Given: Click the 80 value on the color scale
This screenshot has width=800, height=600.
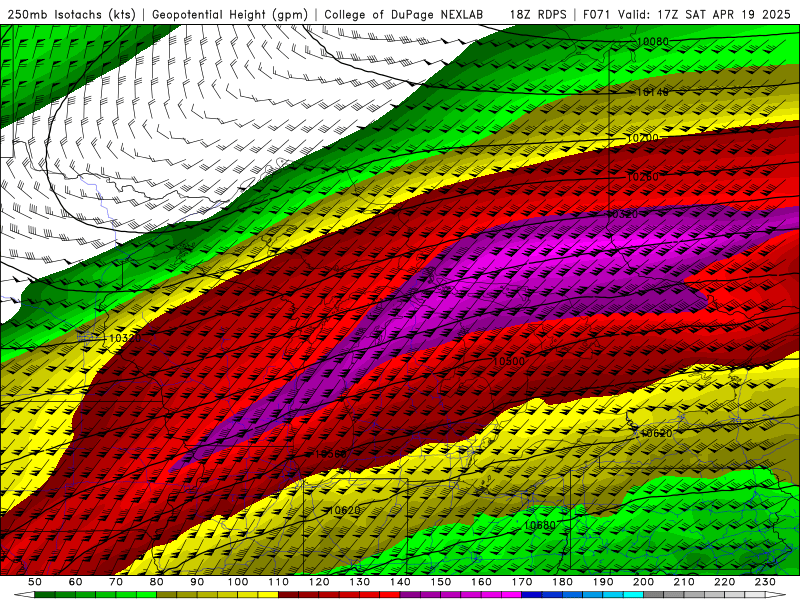Looking at the screenshot, I should (x=156, y=582).
